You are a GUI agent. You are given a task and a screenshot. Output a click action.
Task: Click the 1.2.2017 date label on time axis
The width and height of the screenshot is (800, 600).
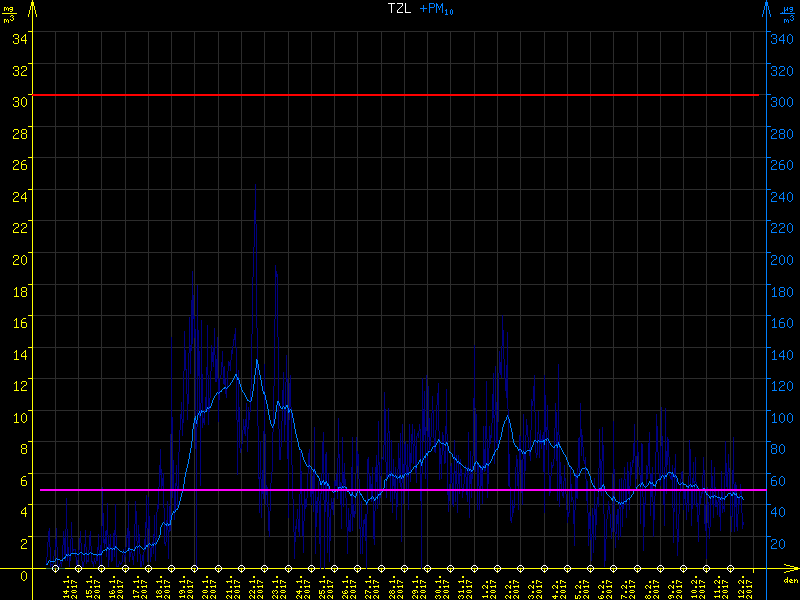point(486,586)
